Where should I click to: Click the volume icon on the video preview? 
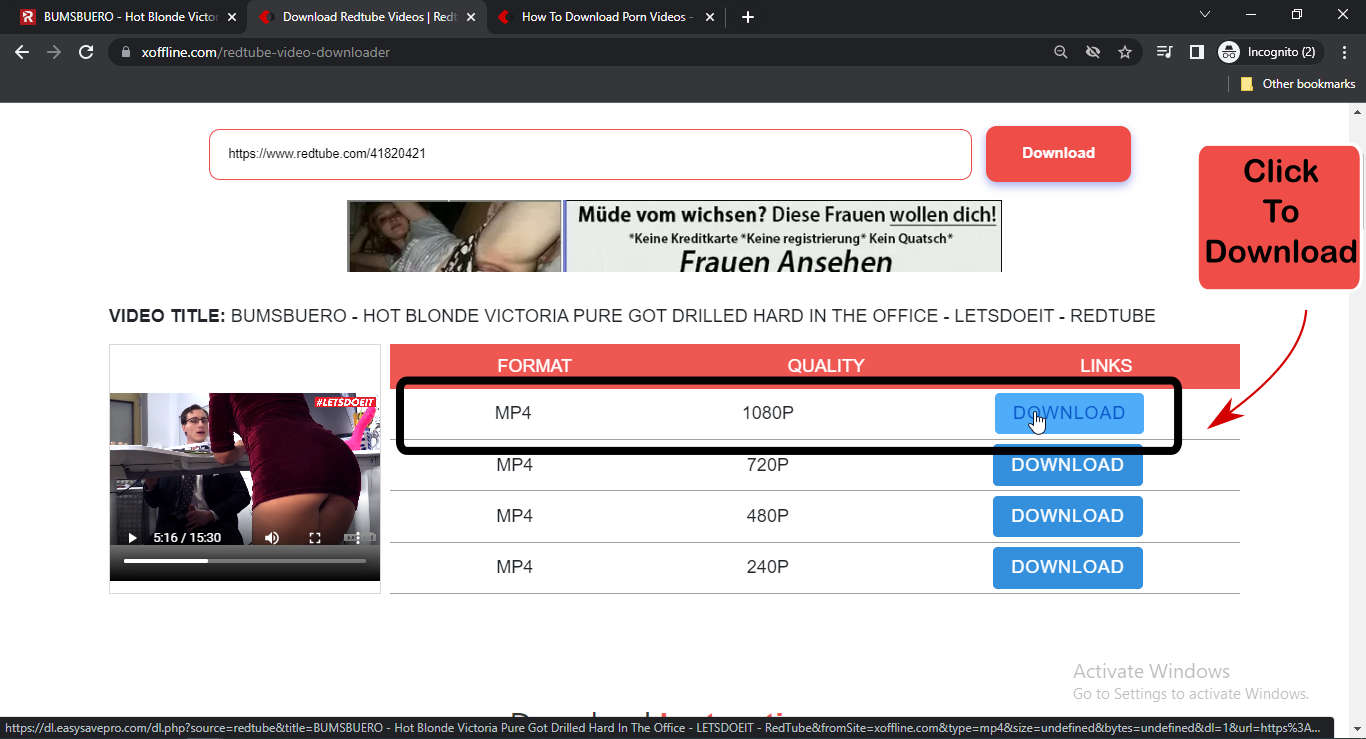coord(272,538)
